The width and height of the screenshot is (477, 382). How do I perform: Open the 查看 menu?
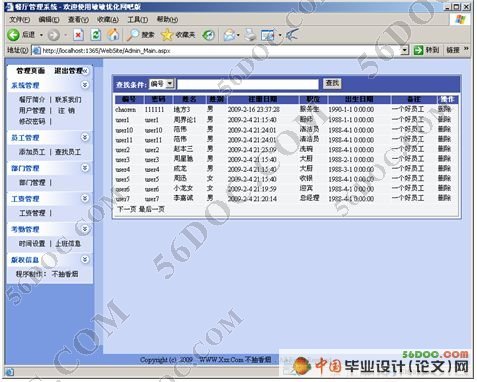(78, 20)
